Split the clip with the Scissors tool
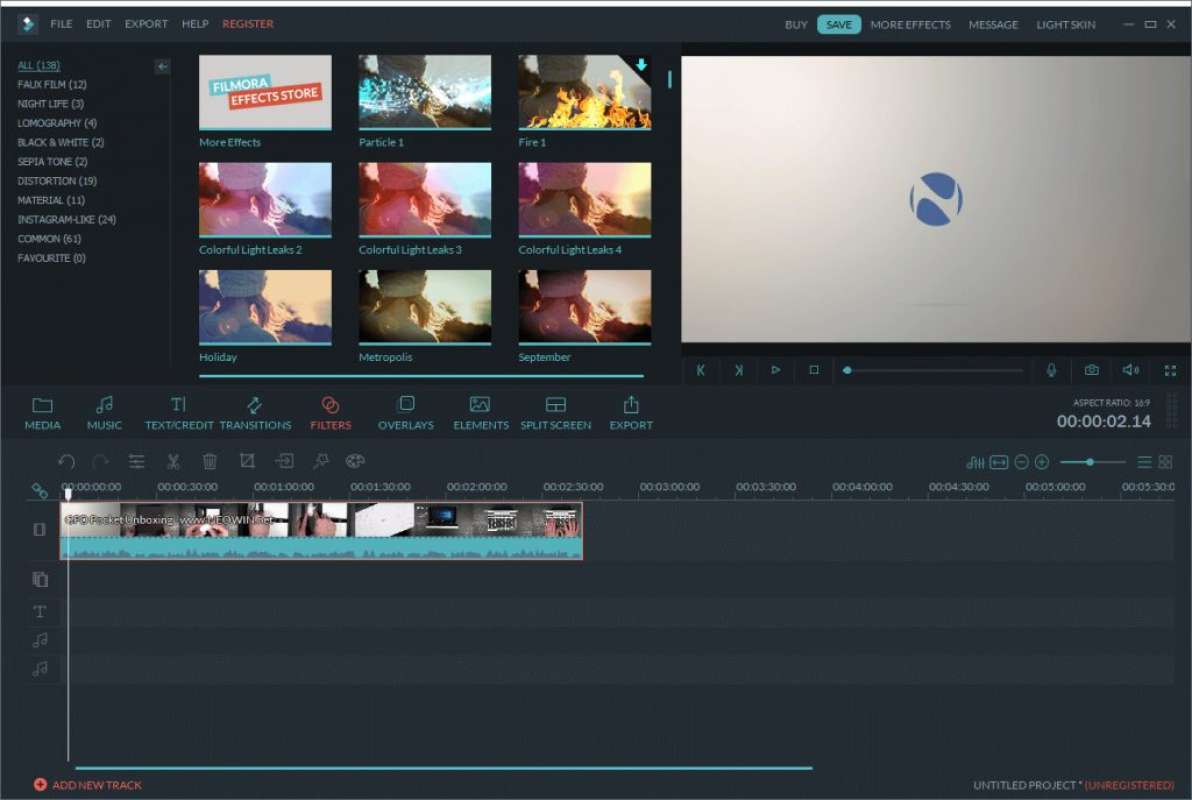1192x800 pixels. tap(172, 461)
